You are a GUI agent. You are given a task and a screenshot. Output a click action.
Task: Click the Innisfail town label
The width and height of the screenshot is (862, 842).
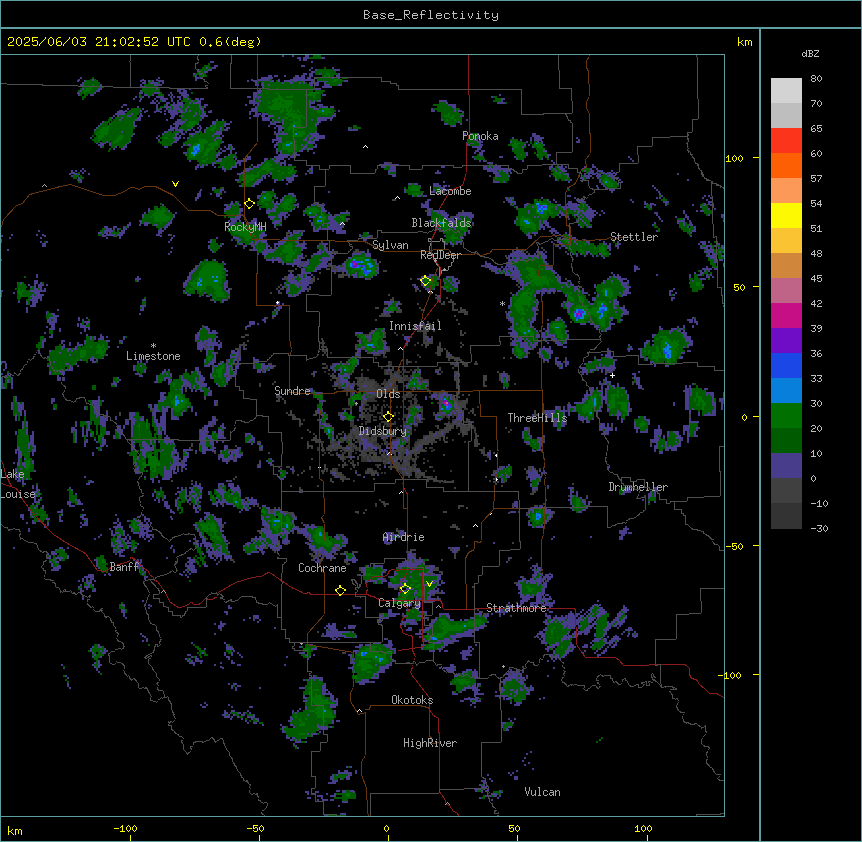415,326
